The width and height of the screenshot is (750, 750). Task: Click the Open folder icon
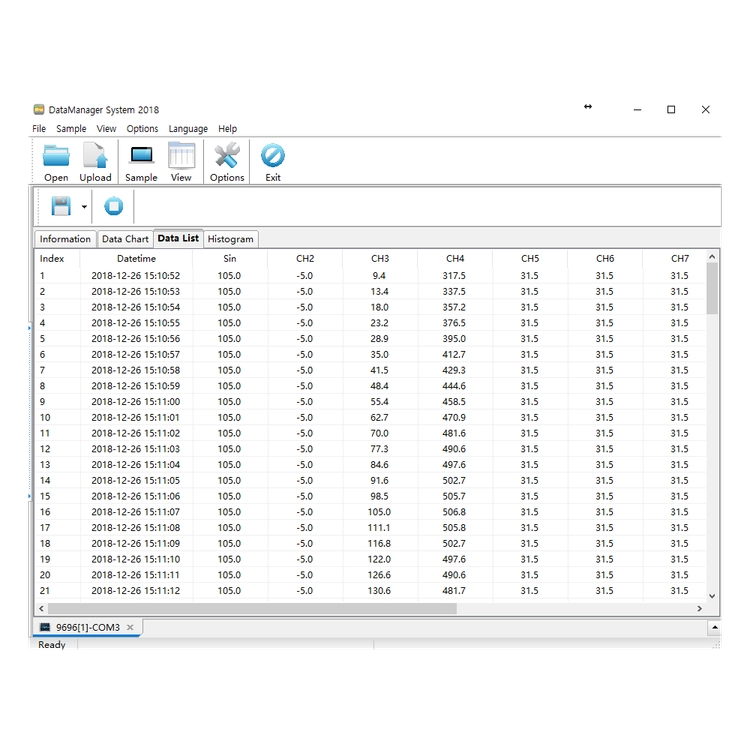click(x=56, y=156)
